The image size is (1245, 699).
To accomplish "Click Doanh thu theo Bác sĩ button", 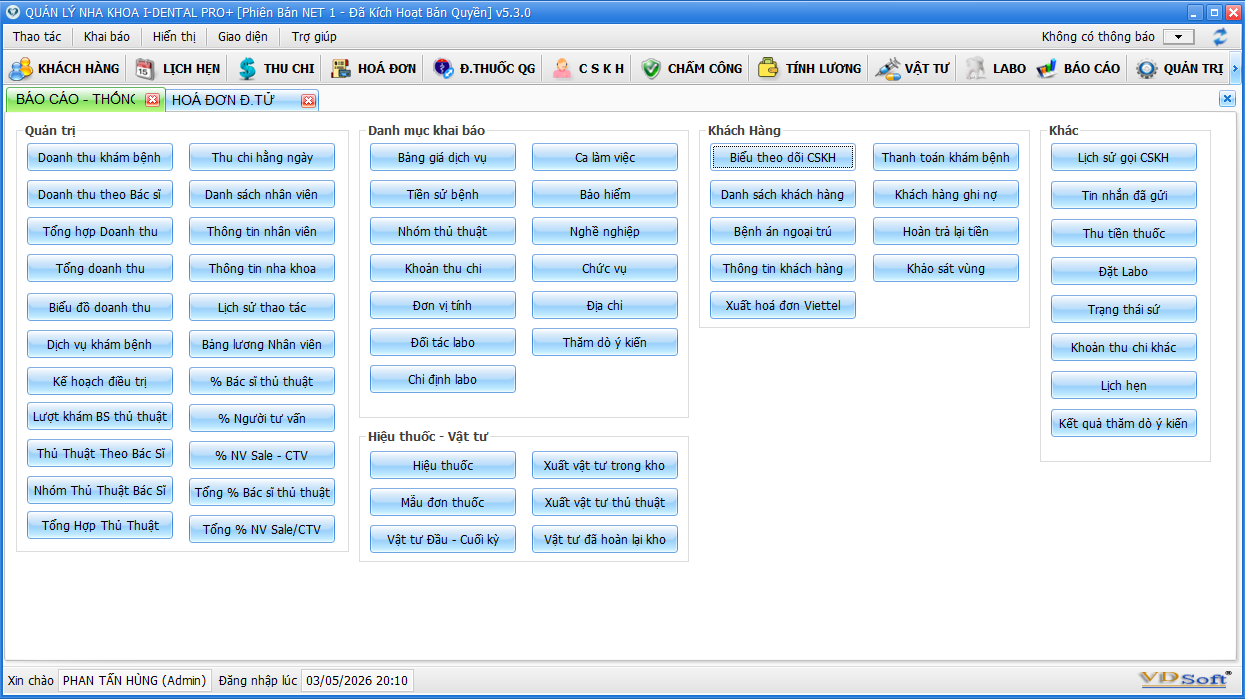I will [100, 194].
